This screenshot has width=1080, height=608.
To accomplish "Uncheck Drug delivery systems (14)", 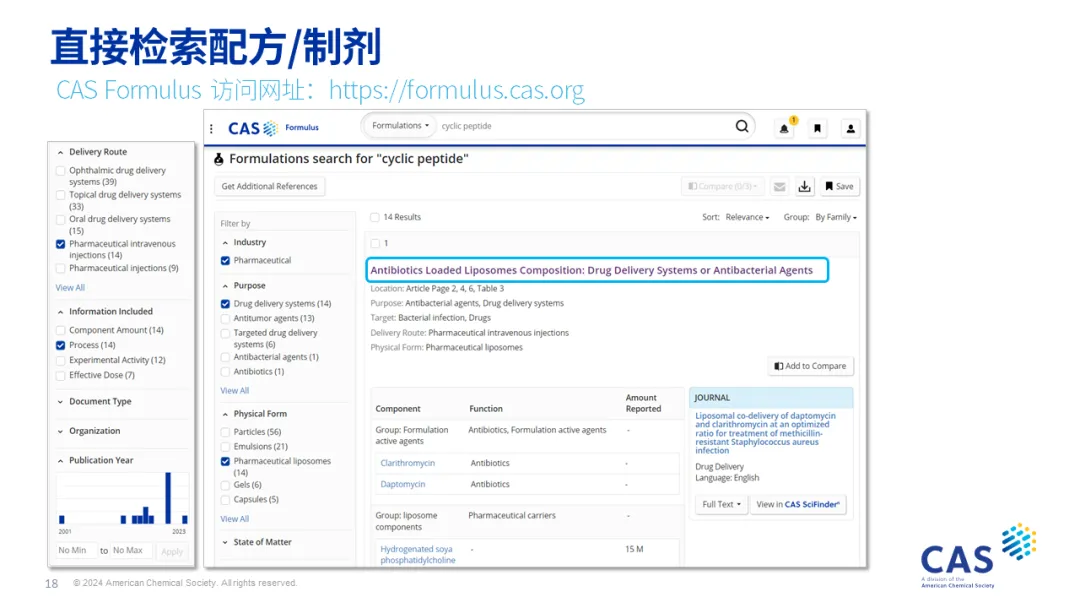I will tap(225, 304).
